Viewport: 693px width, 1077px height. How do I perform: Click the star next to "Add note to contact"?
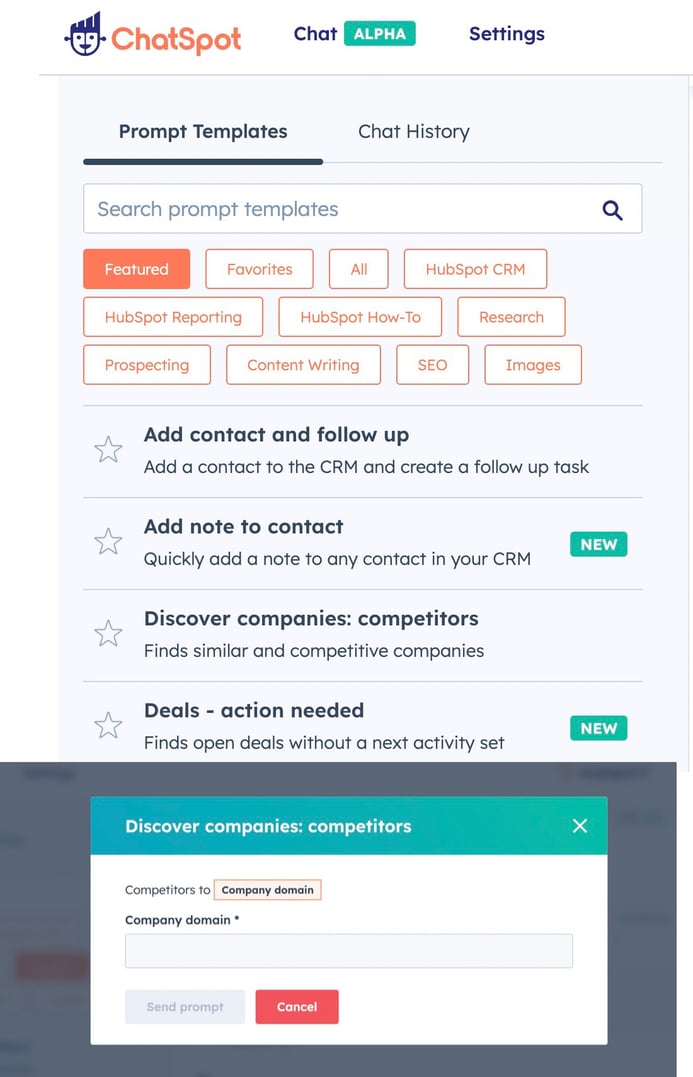pyautogui.click(x=108, y=541)
